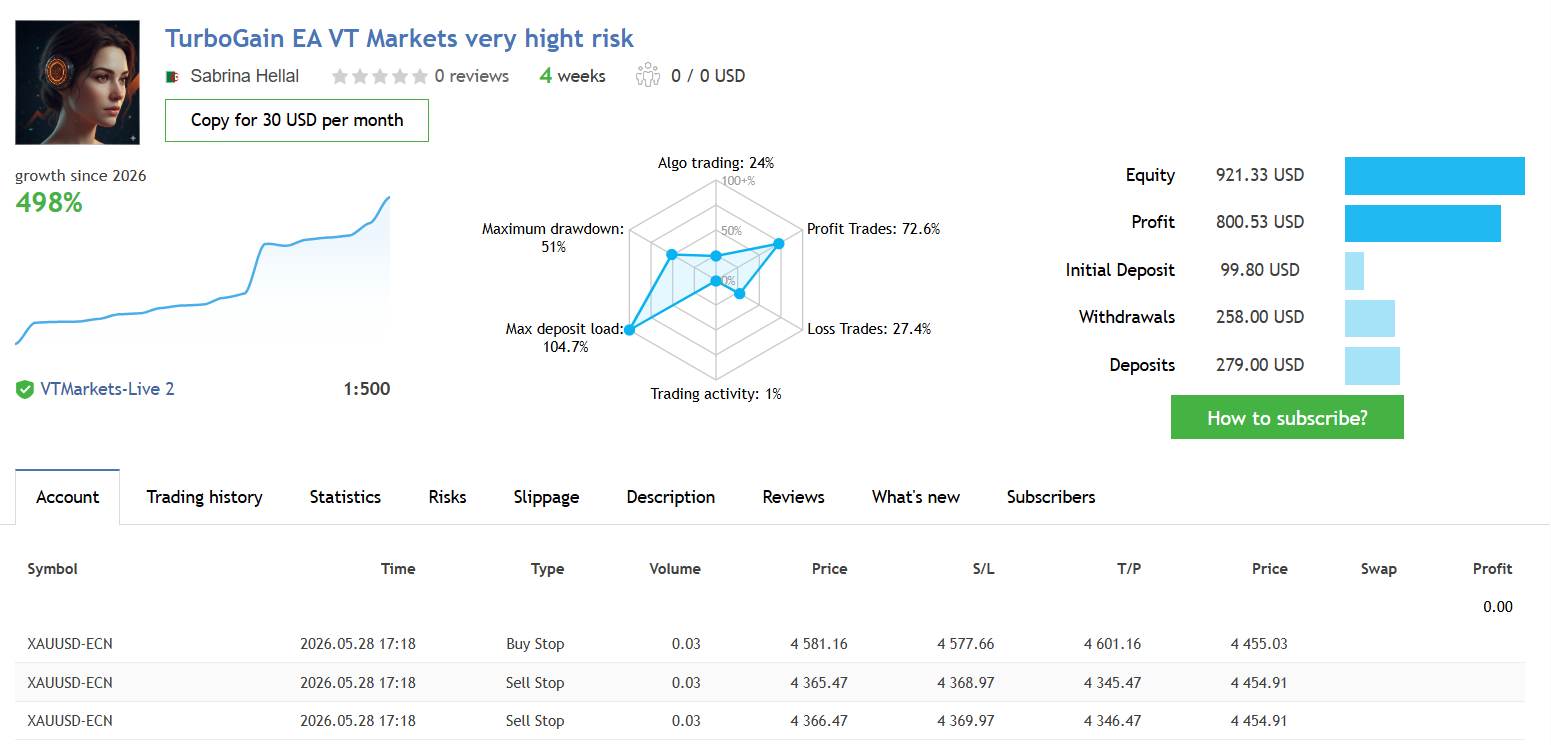Click the green verified shield icon by VTMarkets-Live 2
Viewport: 1551px width, 745px height.
(25, 390)
